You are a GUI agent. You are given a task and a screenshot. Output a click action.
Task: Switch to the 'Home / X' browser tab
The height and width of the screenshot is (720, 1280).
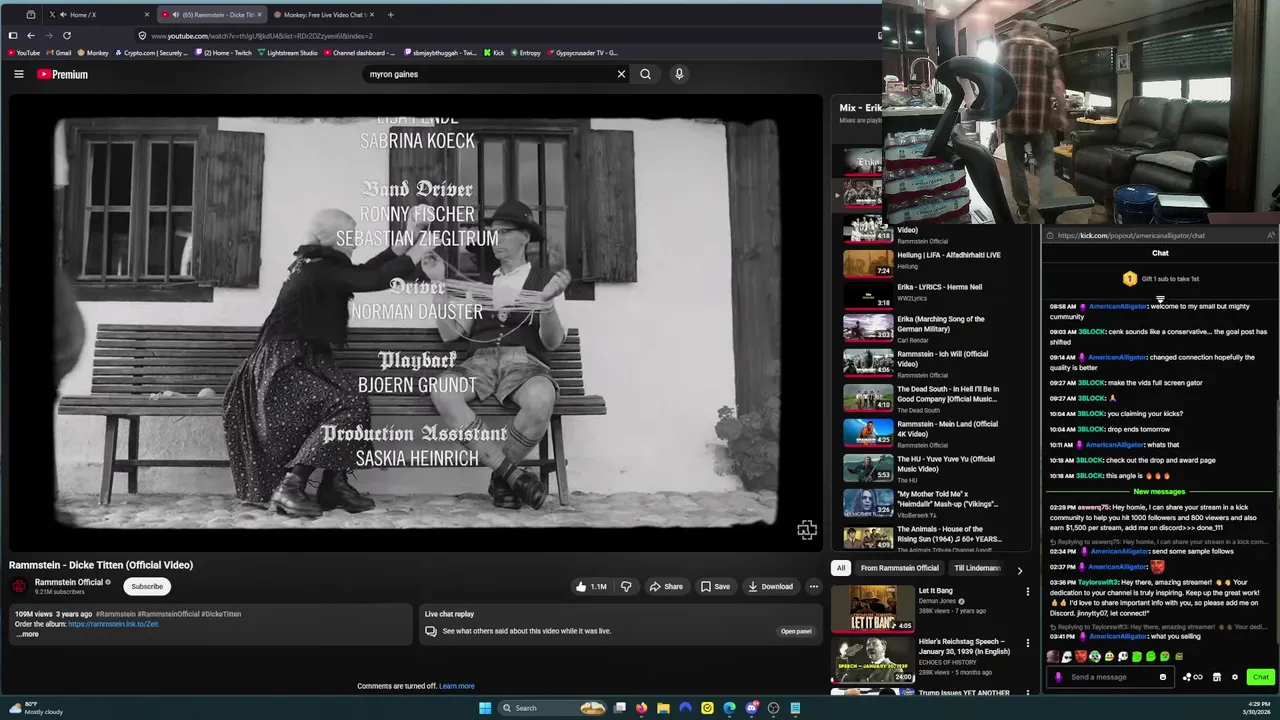tap(98, 15)
